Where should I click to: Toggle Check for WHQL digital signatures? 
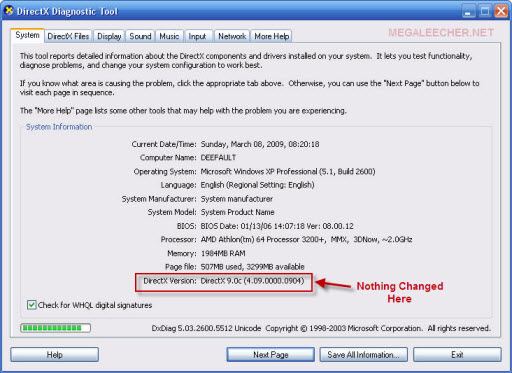pyautogui.click(x=32, y=305)
